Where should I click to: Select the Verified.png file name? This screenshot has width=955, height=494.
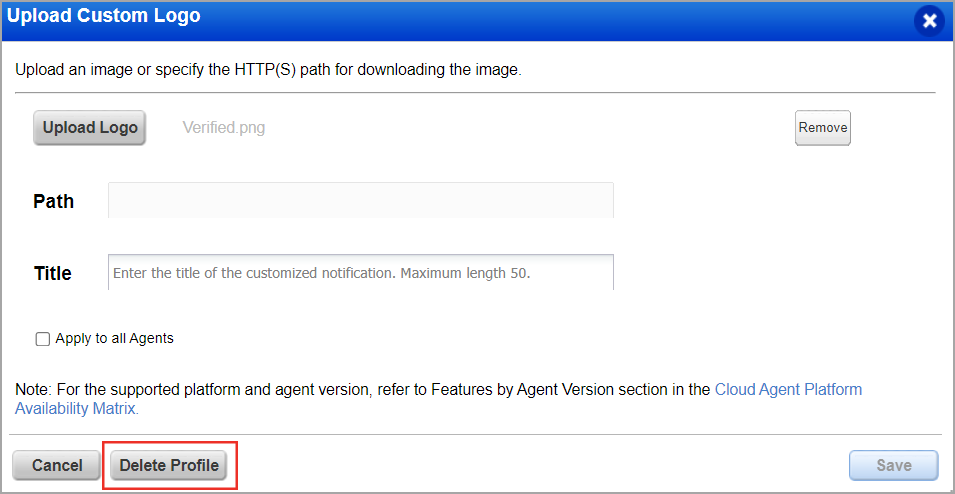pyautogui.click(x=224, y=128)
